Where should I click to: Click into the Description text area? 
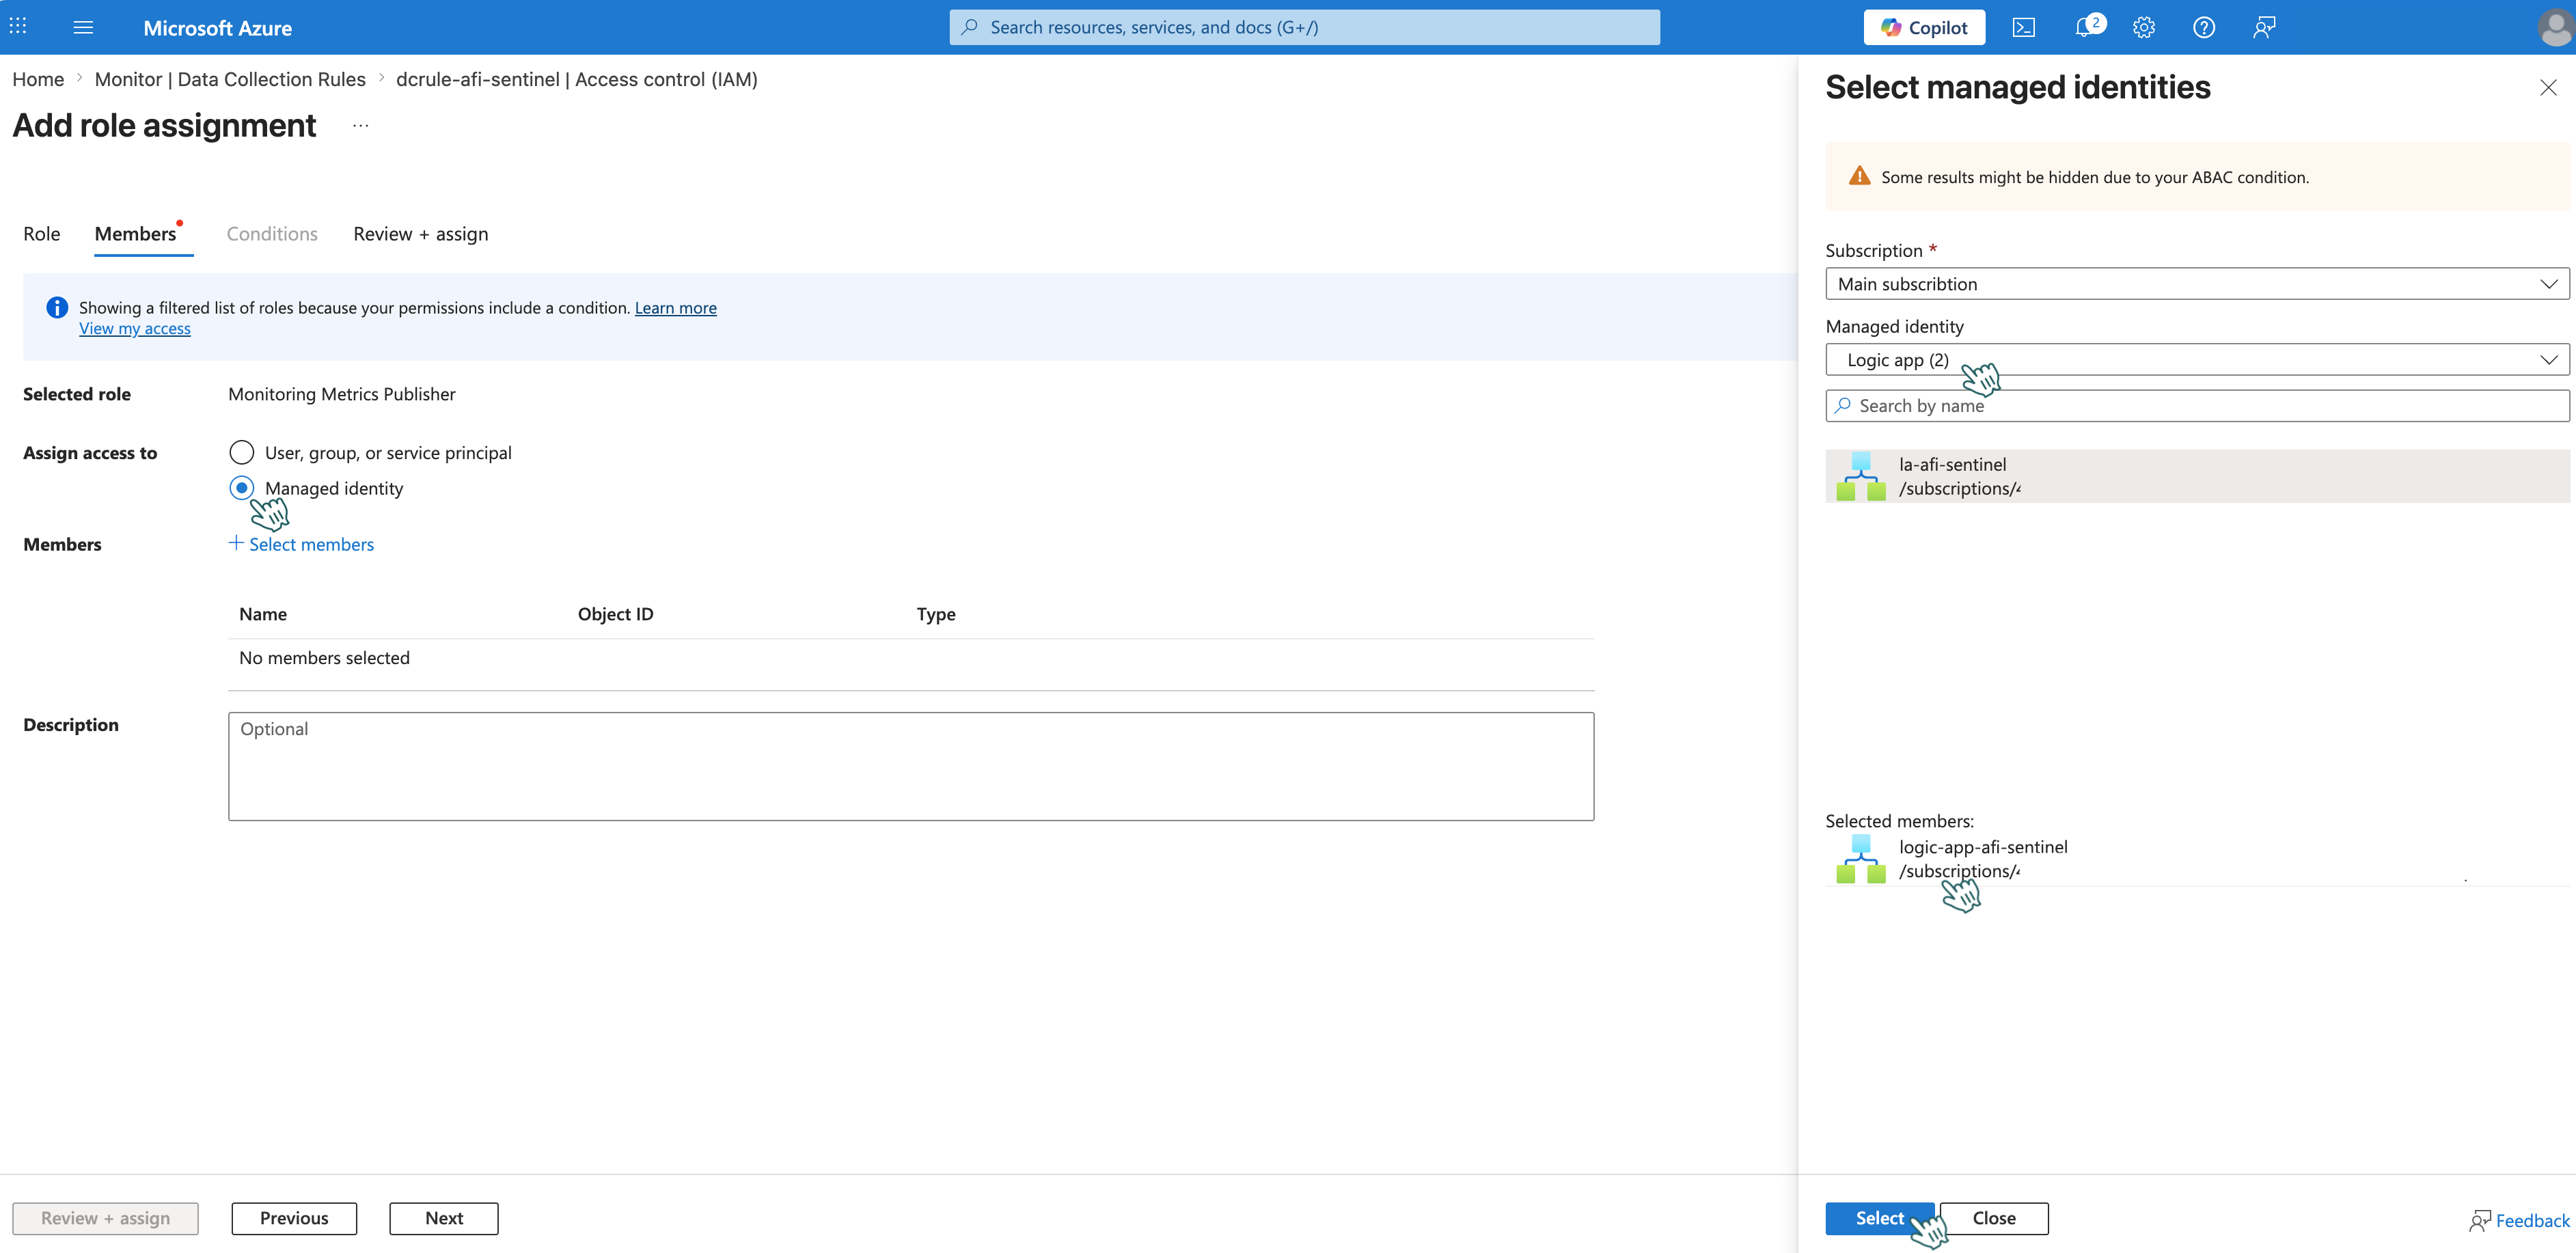[x=911, y=766]
